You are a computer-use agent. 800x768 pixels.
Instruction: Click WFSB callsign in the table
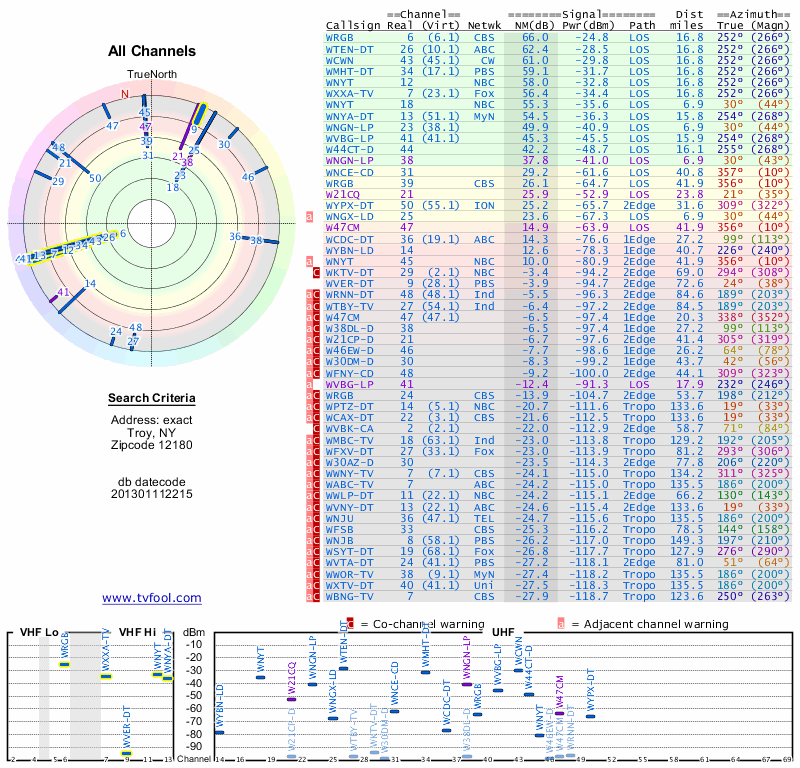point(339,530)
